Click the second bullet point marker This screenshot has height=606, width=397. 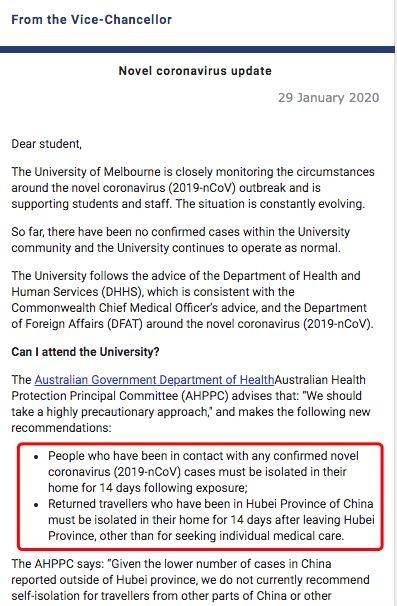tap(37, 505)
